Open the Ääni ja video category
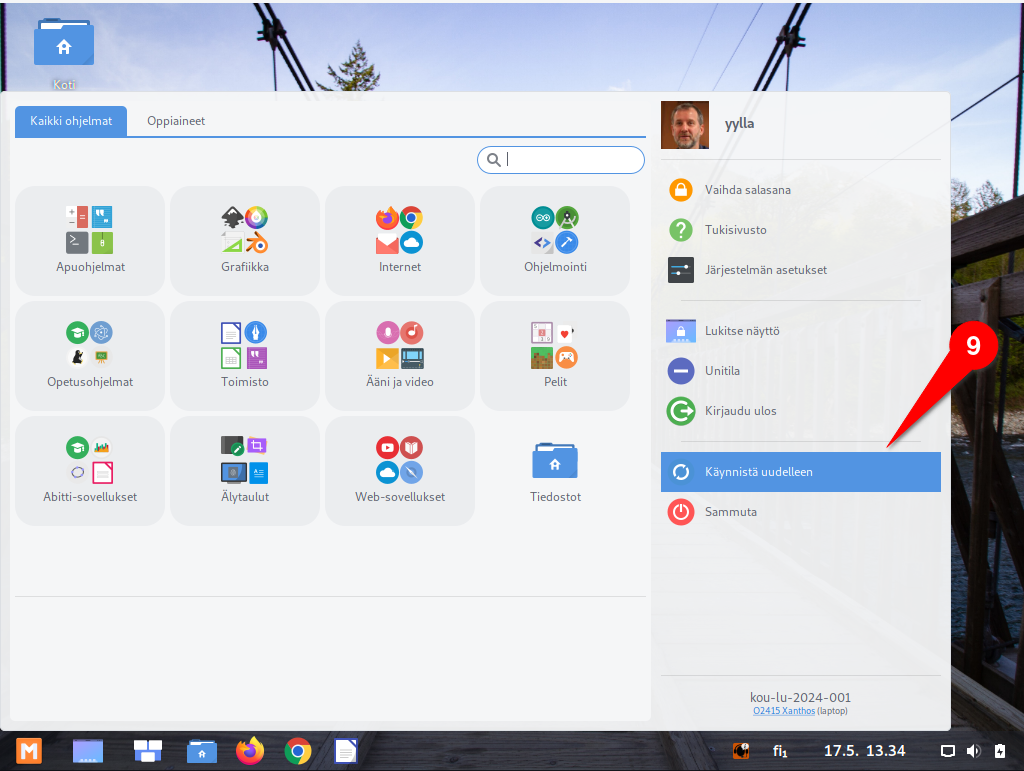The height and width of the screenshot is (771, 1024). point(400,356)
